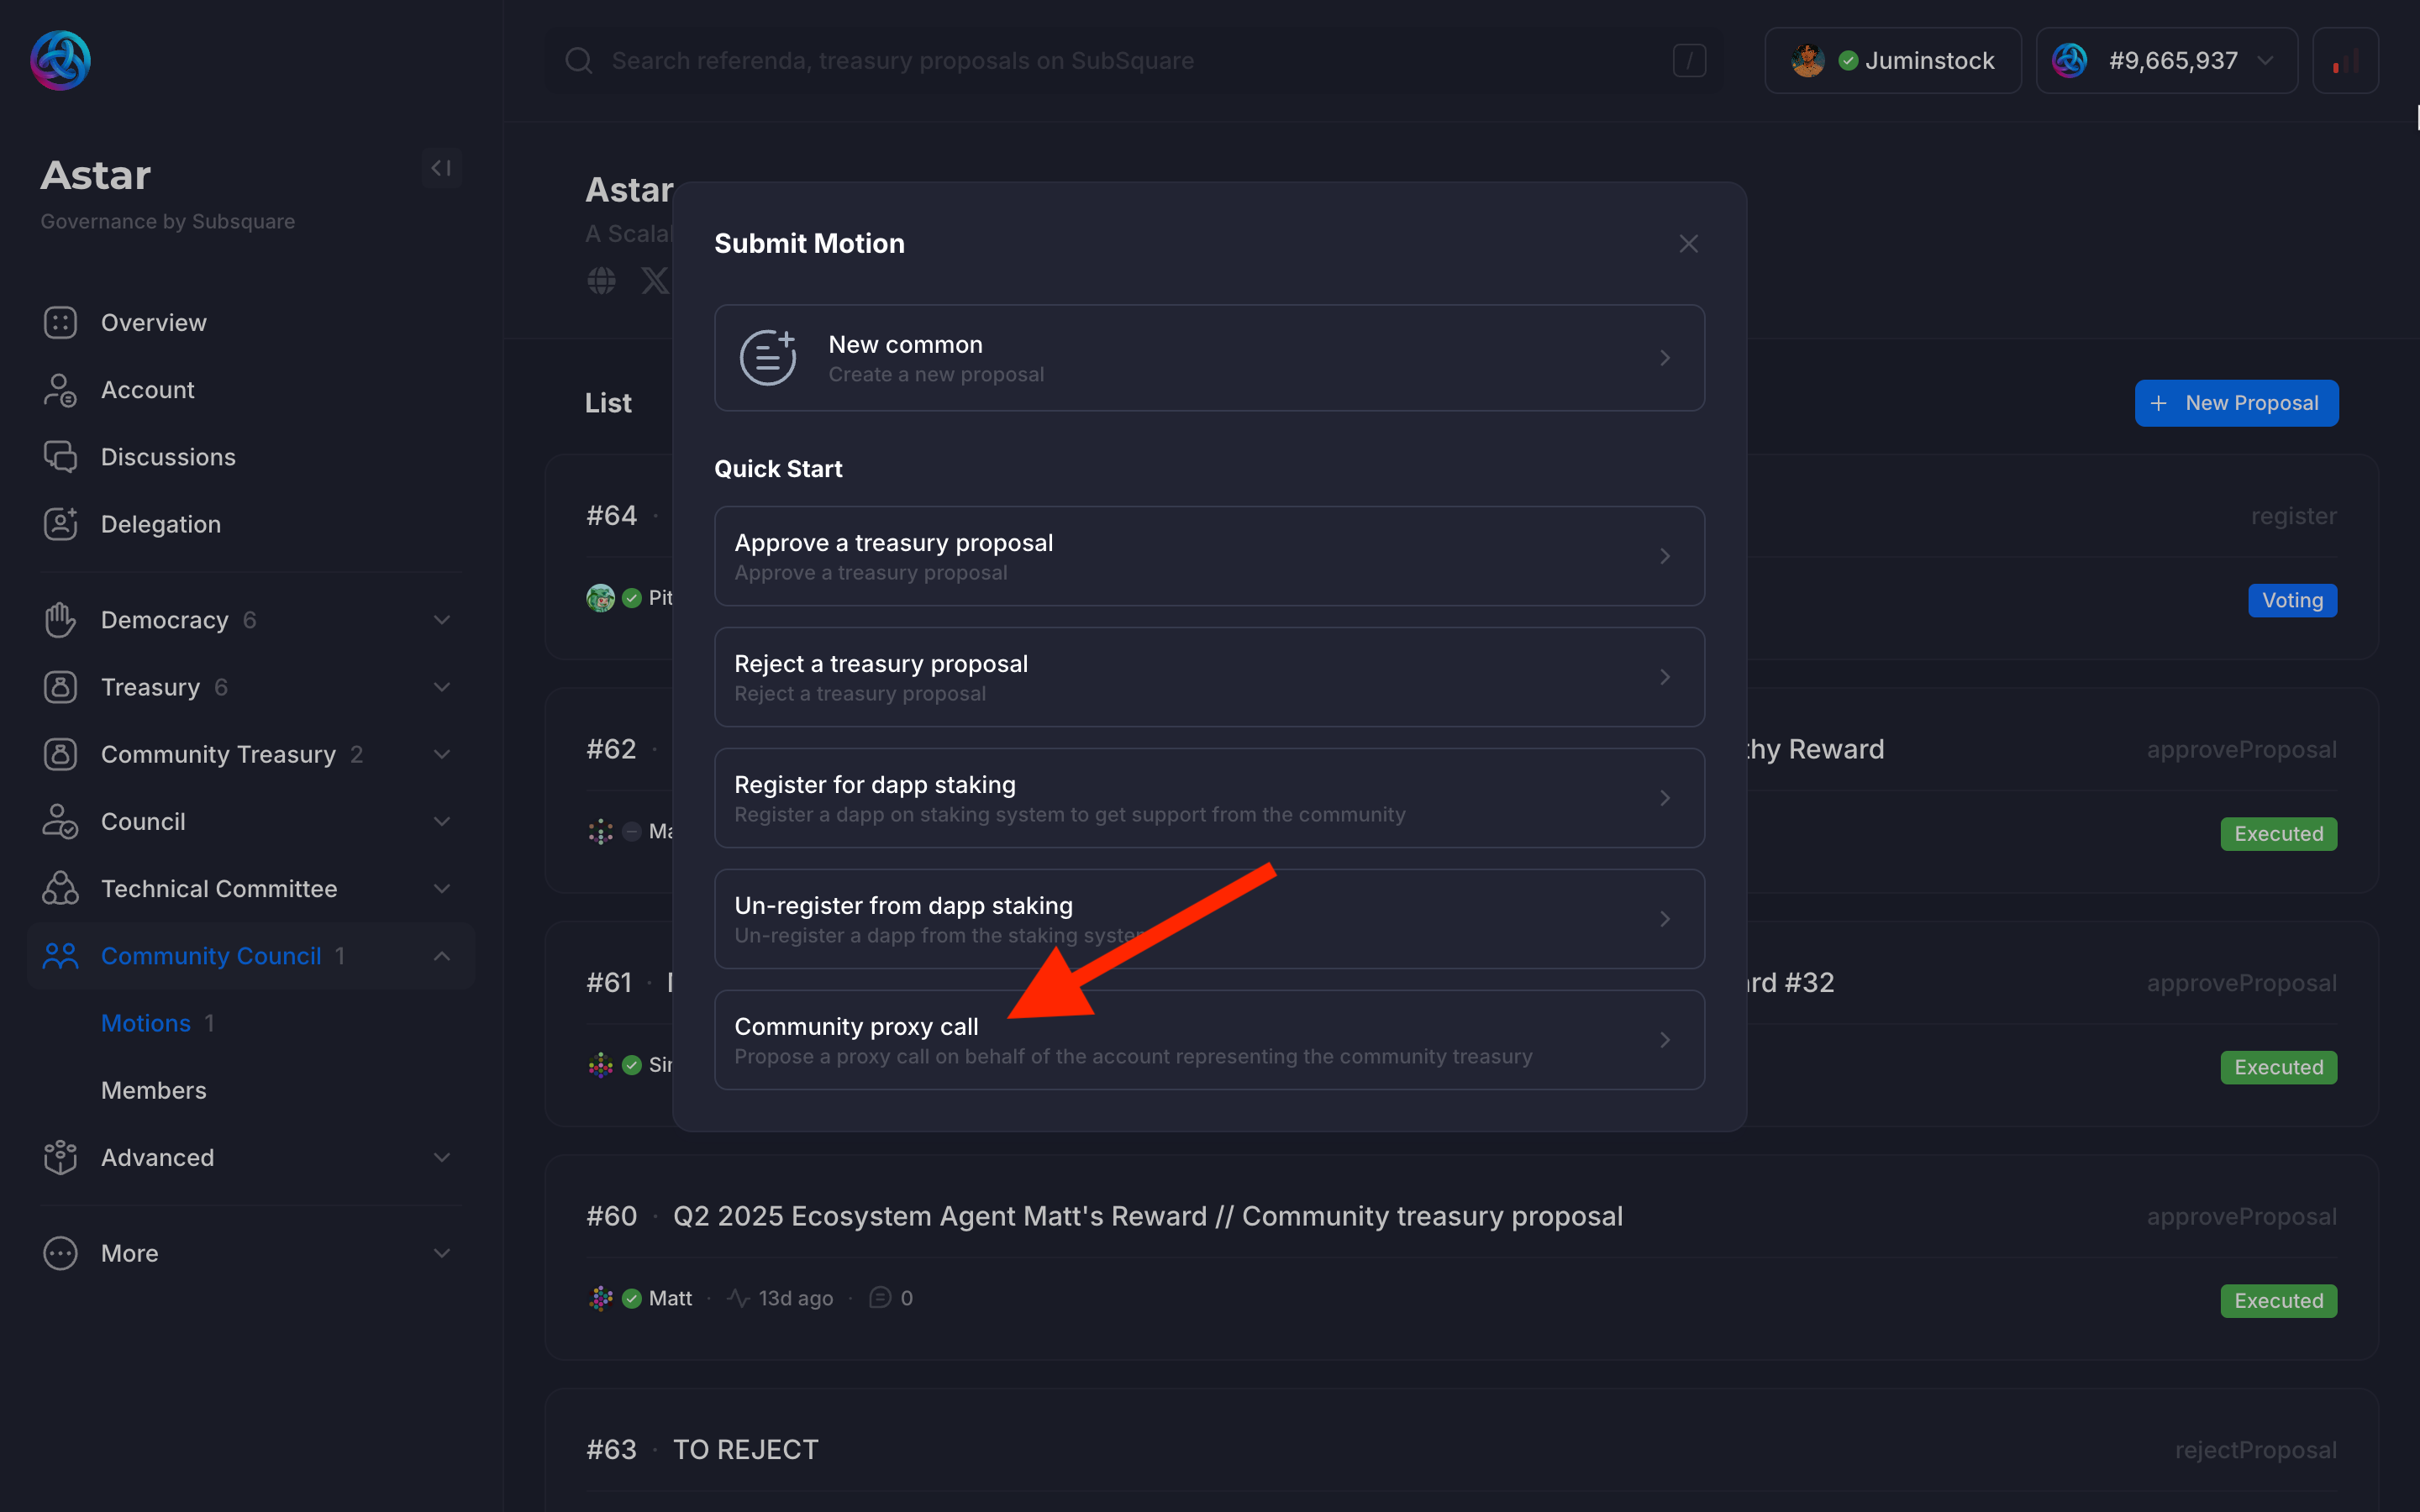Open the Members page under Community Council
2420x1512 pixels.
point(153,1090)
